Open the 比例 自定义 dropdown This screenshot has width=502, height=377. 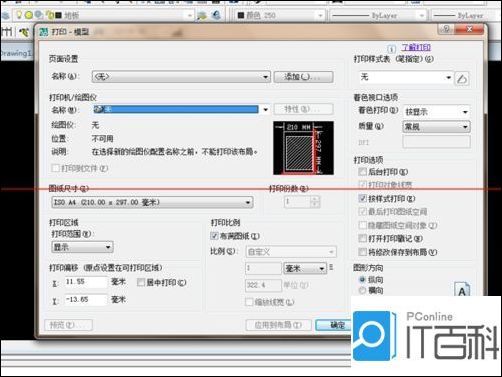[291, 252]
